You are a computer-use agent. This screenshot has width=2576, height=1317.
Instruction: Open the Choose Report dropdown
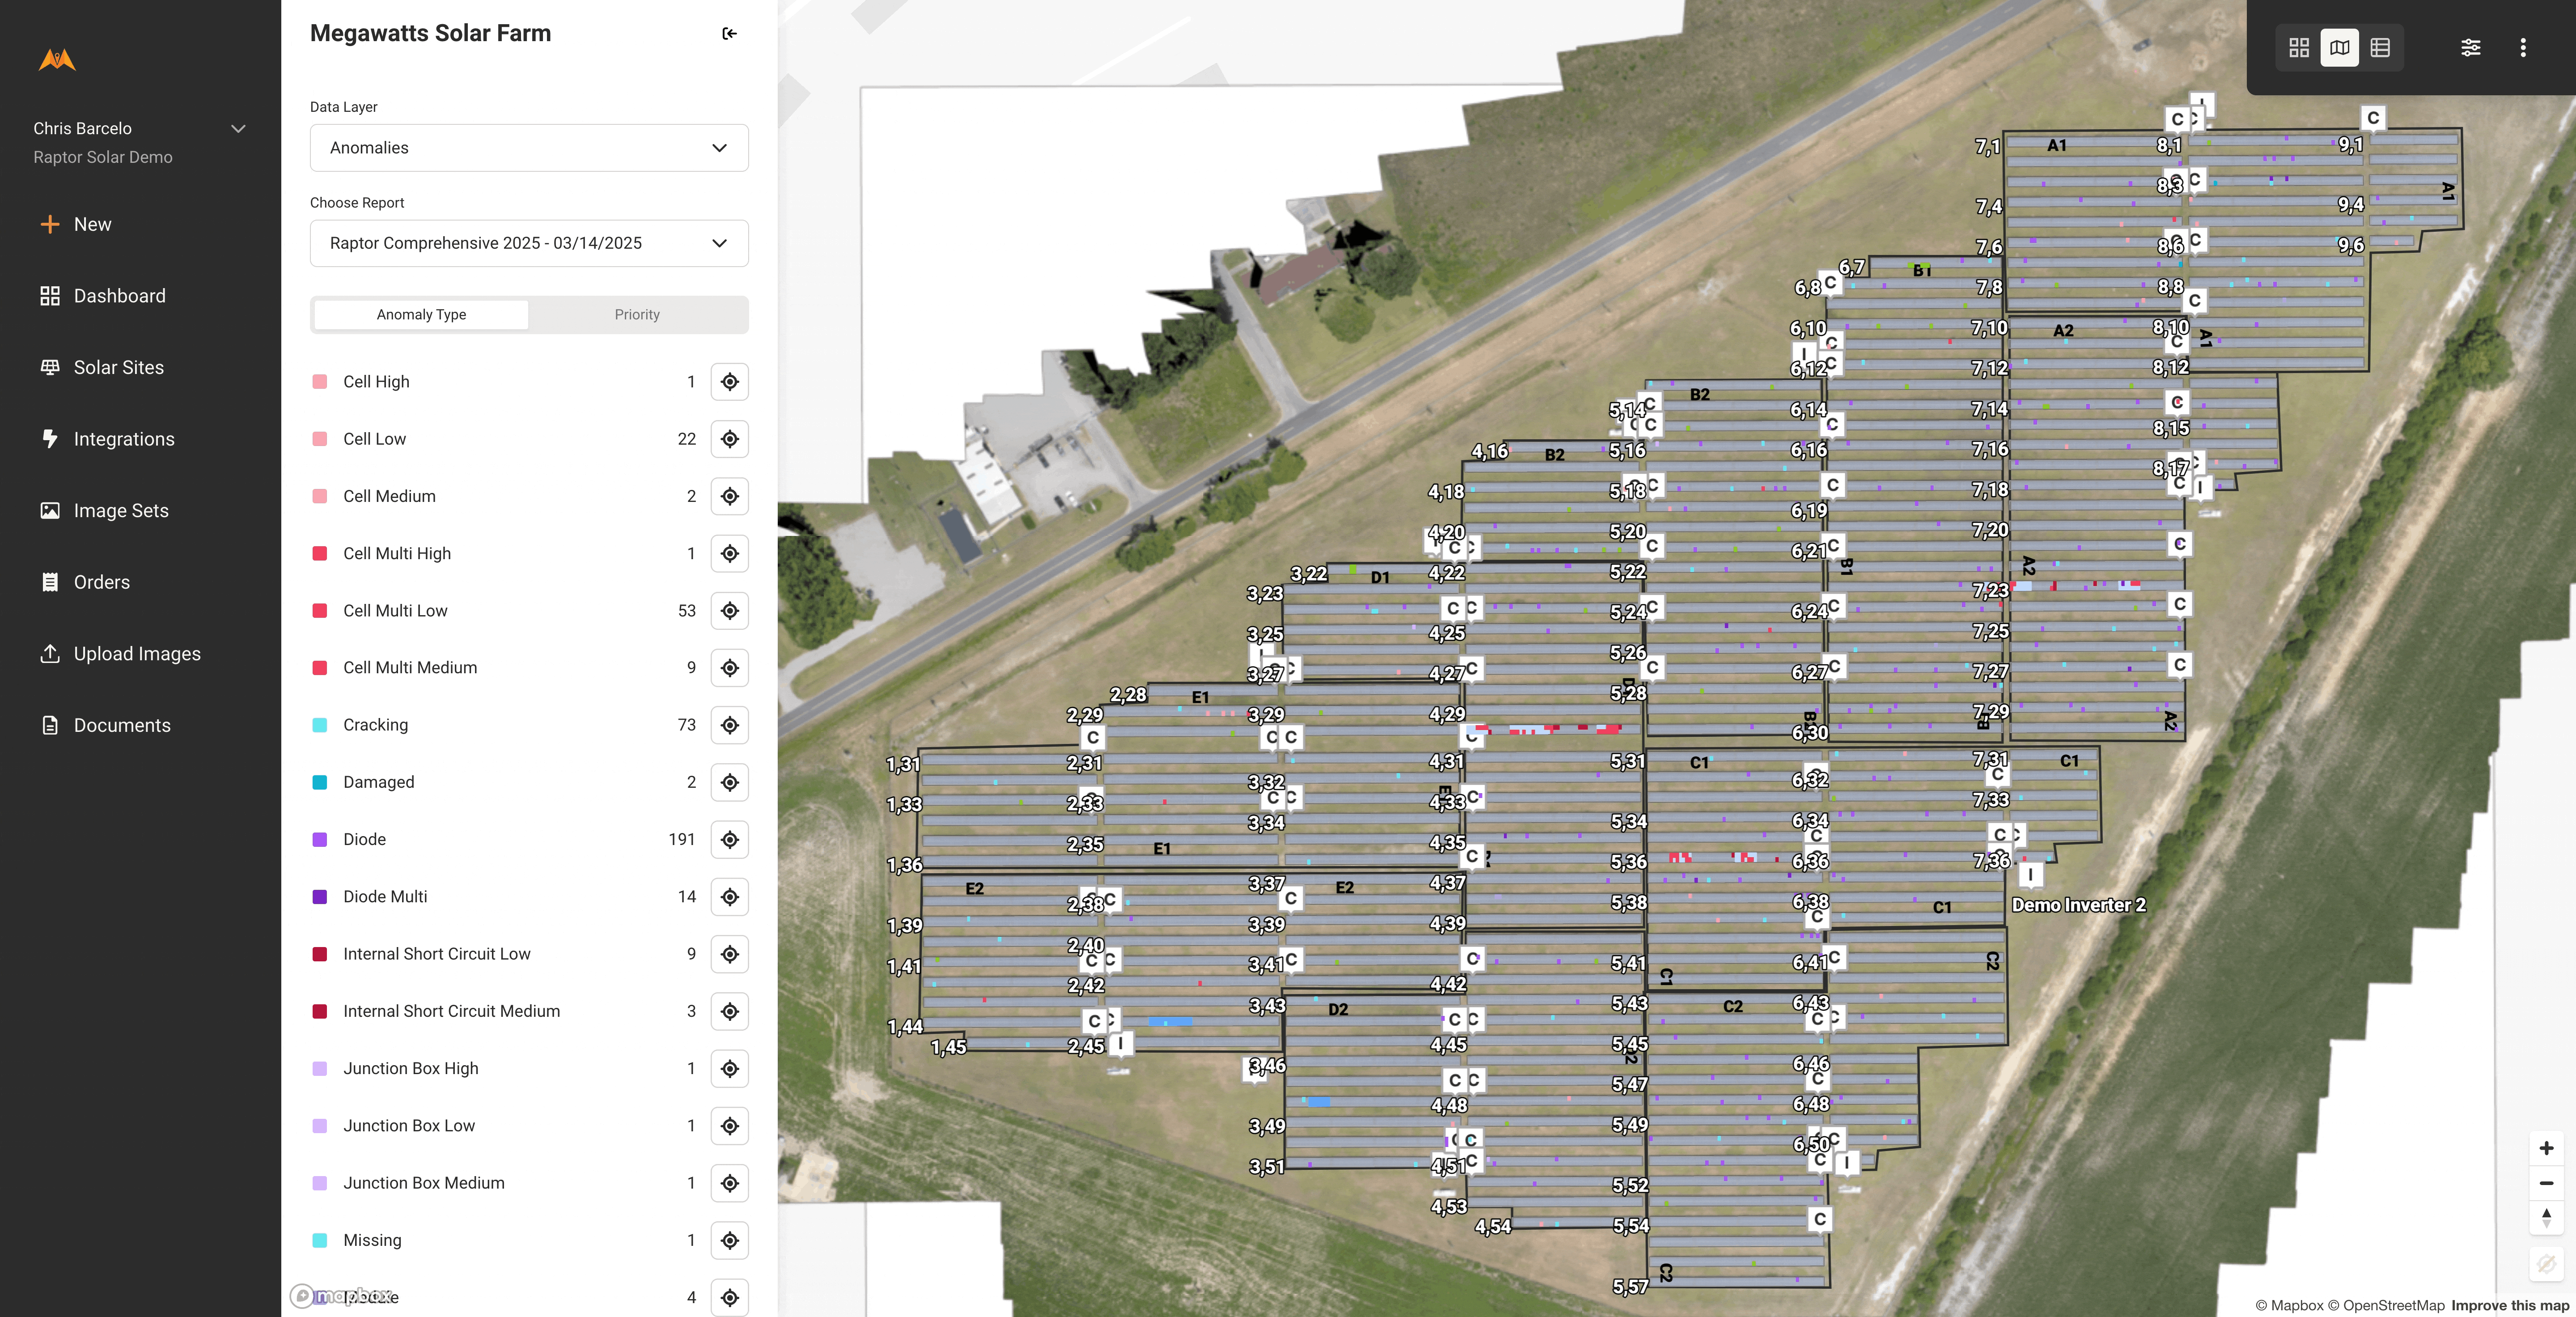point(529,244)
